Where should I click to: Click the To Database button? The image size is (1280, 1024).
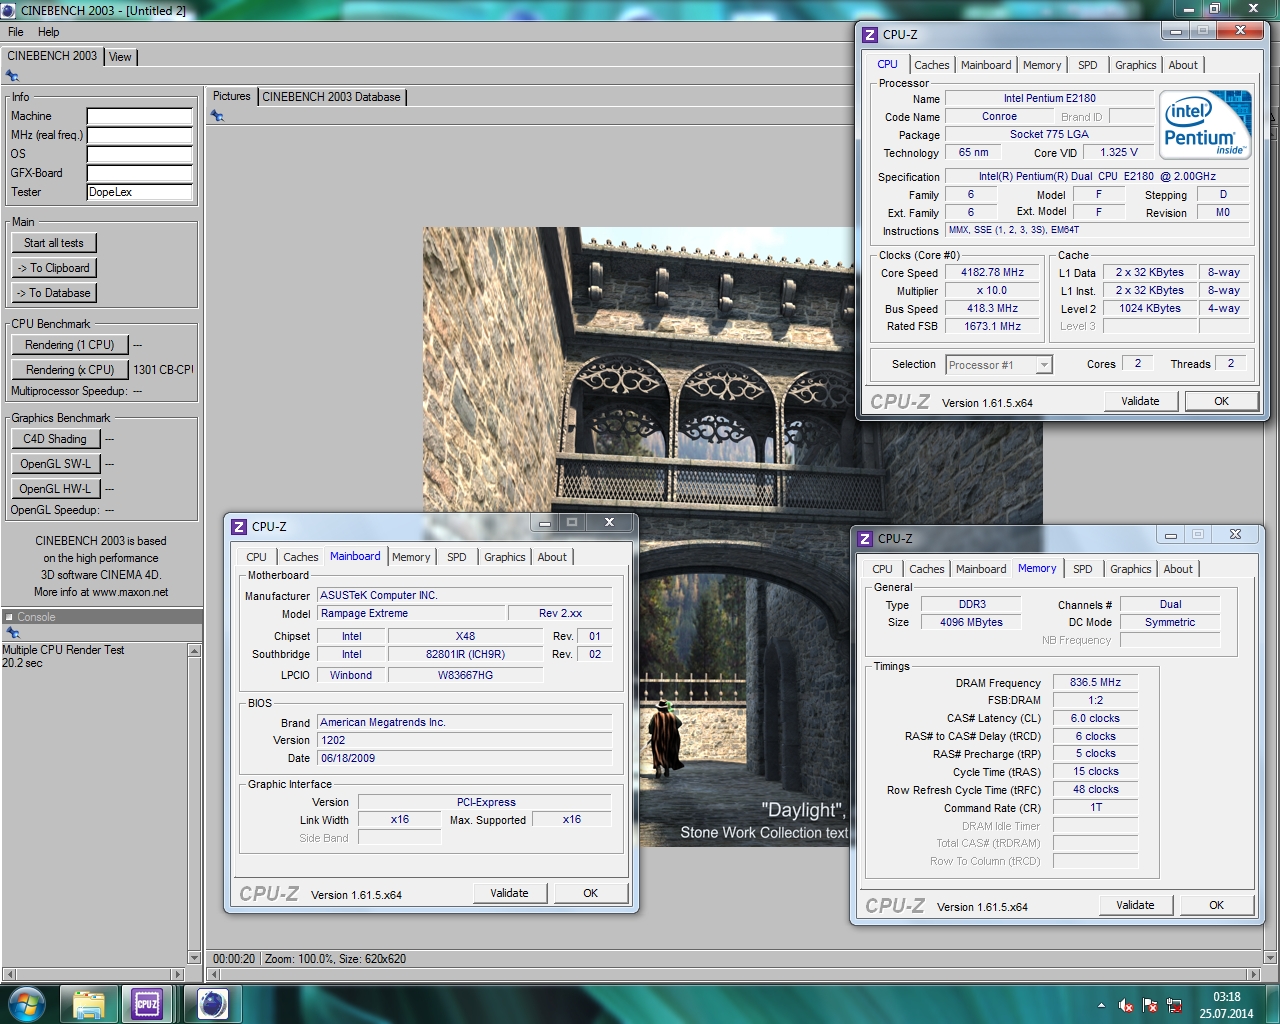(54, 293)
